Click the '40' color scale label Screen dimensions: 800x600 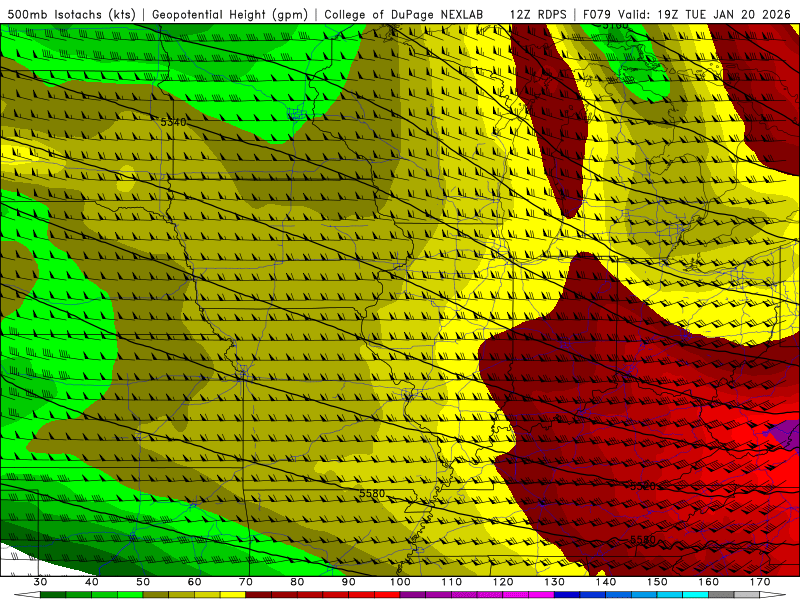point(92,582)
